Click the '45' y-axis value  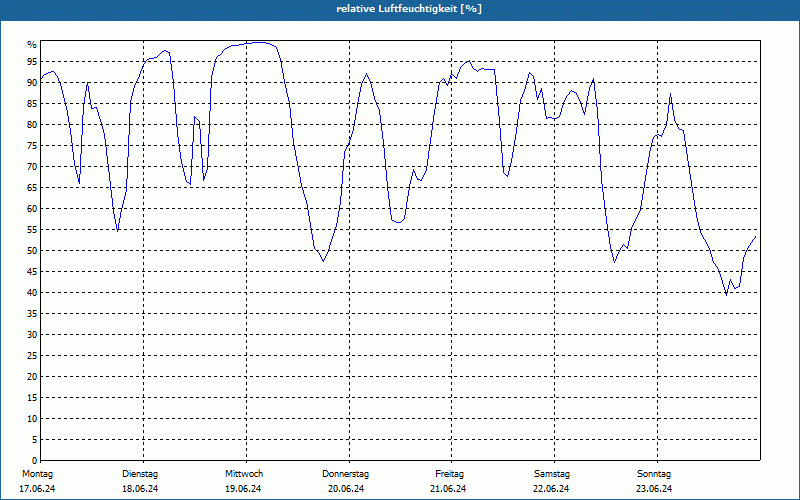[x=32, y=271]
